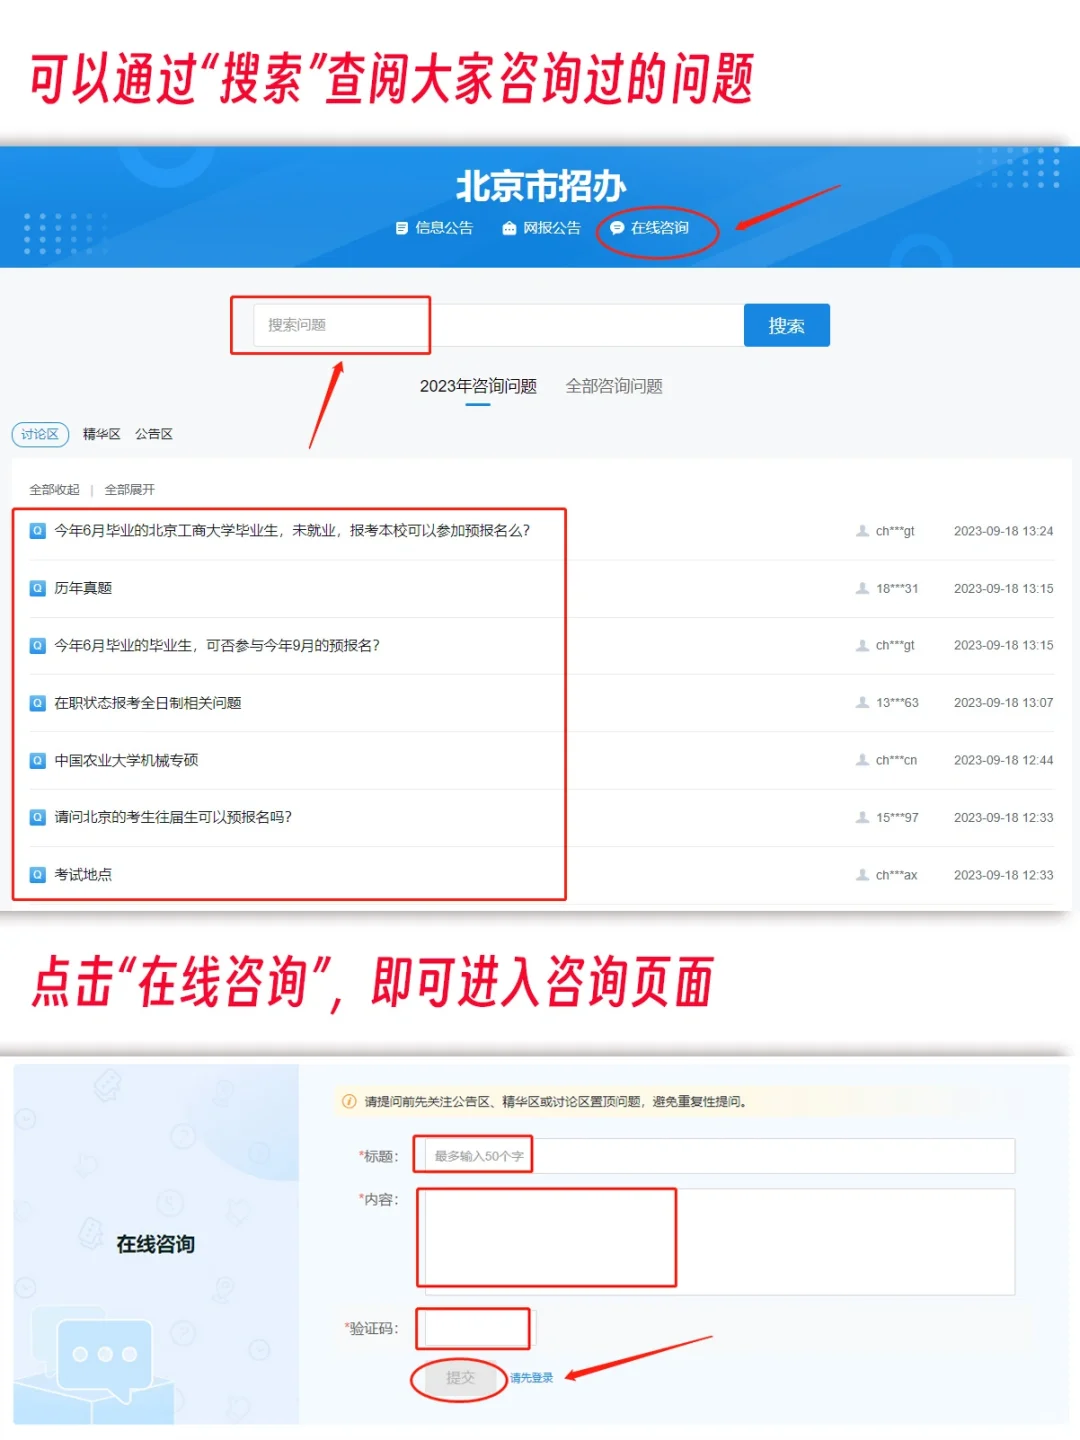The image size is (1080, 1440).
Task: Click the 搜索 search button
Action: tap(787, 324)
